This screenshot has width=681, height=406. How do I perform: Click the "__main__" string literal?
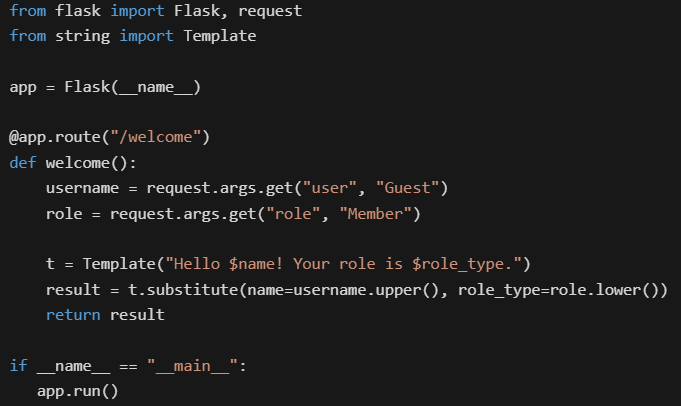192,366
